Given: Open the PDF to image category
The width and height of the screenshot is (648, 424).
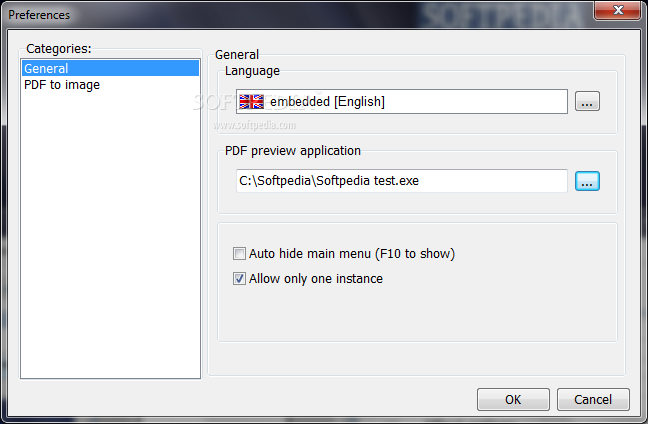Looking at the screenshot, I should point(110,85).
